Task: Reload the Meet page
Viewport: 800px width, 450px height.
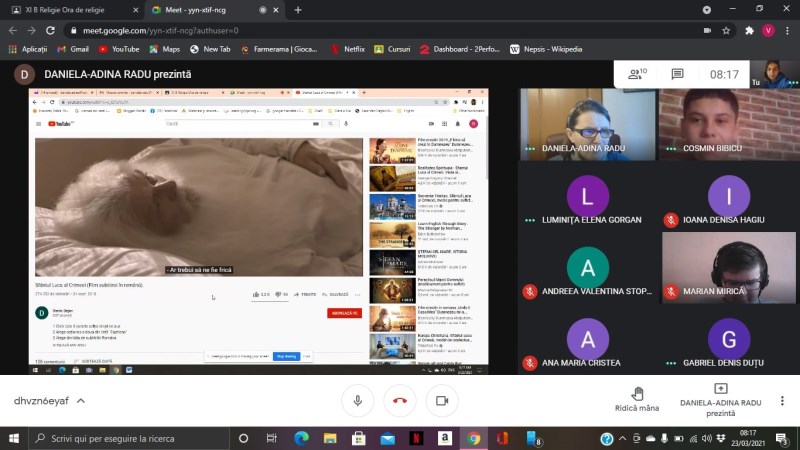Action: (50, 31)
